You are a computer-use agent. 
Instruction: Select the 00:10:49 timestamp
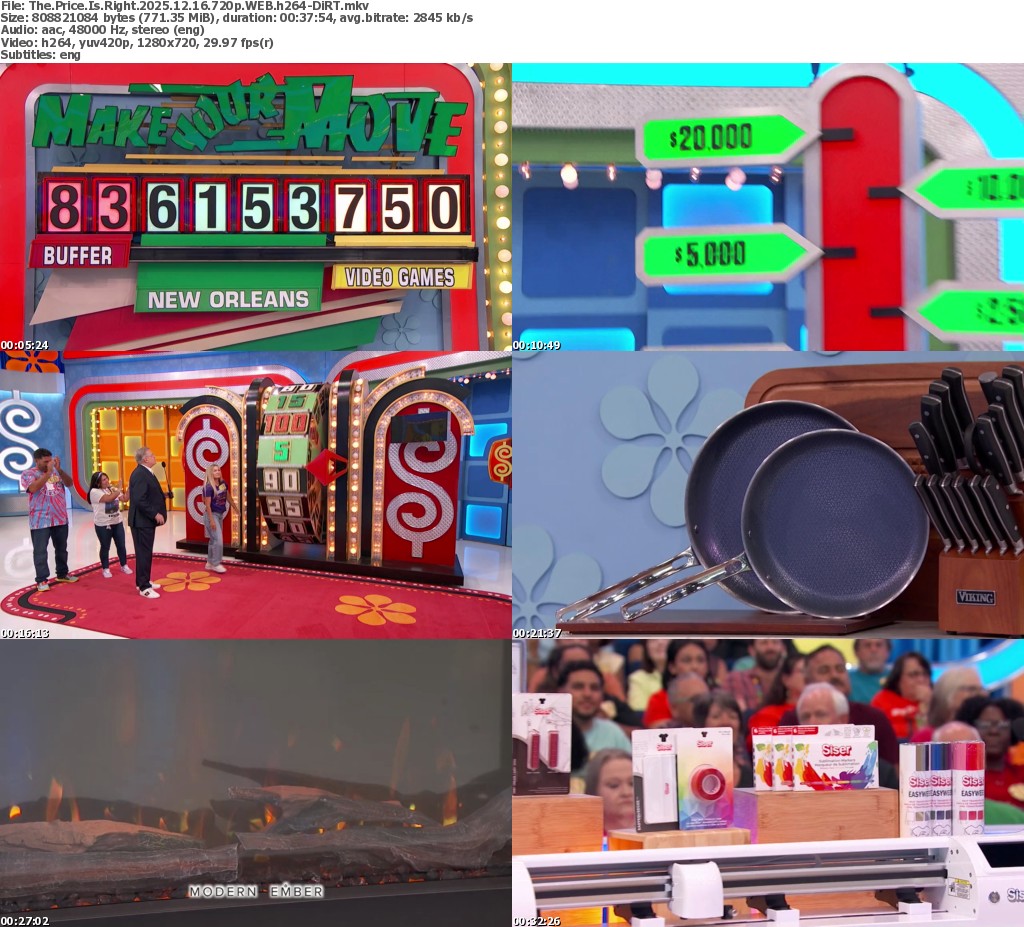click(x=537, y=345)
